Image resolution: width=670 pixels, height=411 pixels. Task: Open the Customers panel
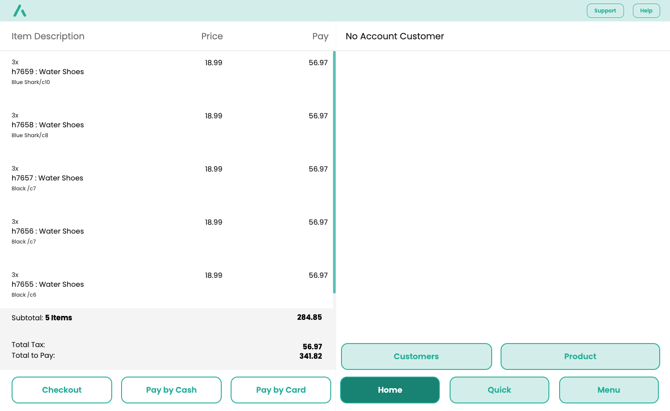point(416,356)
